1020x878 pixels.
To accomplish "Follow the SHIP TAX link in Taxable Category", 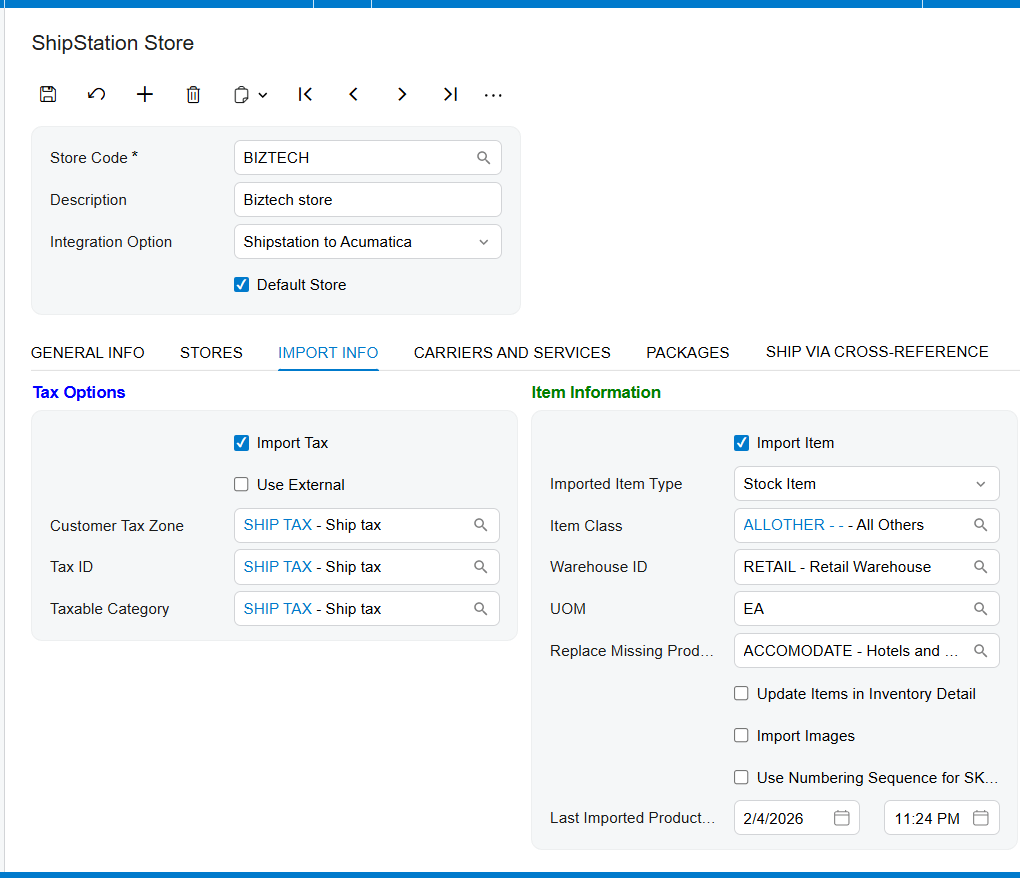I will pyautogui.click(x=278, y=609).
